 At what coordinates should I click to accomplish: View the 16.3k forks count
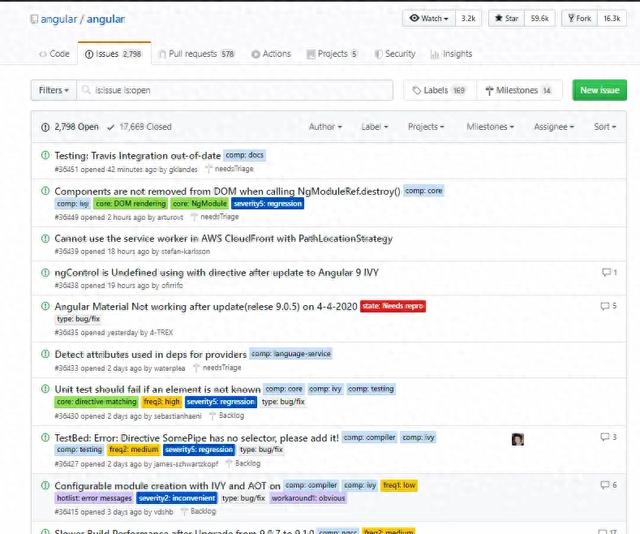[612, 18]
